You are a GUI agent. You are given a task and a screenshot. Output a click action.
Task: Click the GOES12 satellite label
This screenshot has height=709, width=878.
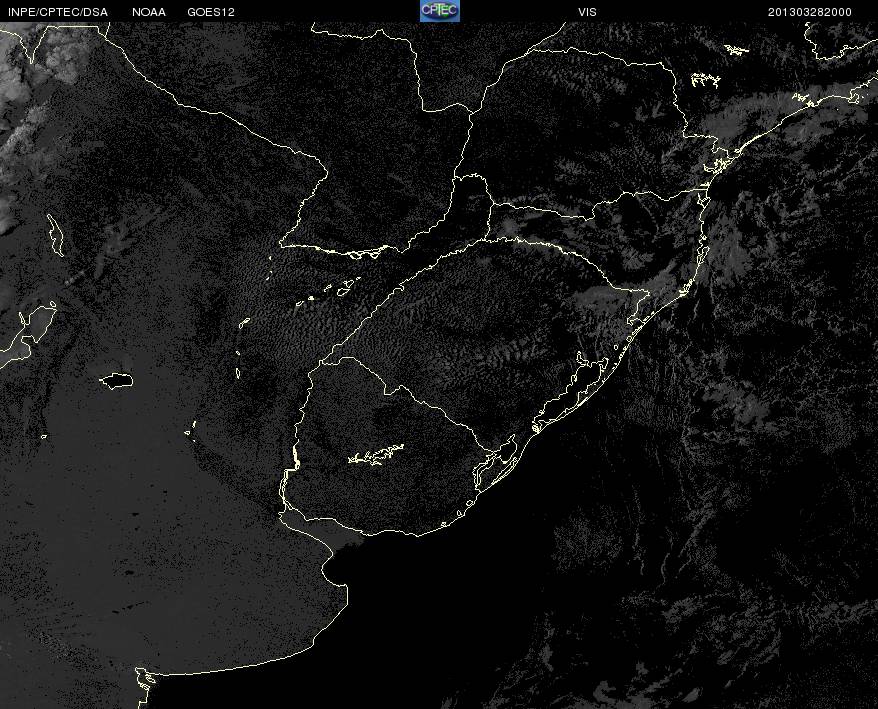(x=211, y=12)
